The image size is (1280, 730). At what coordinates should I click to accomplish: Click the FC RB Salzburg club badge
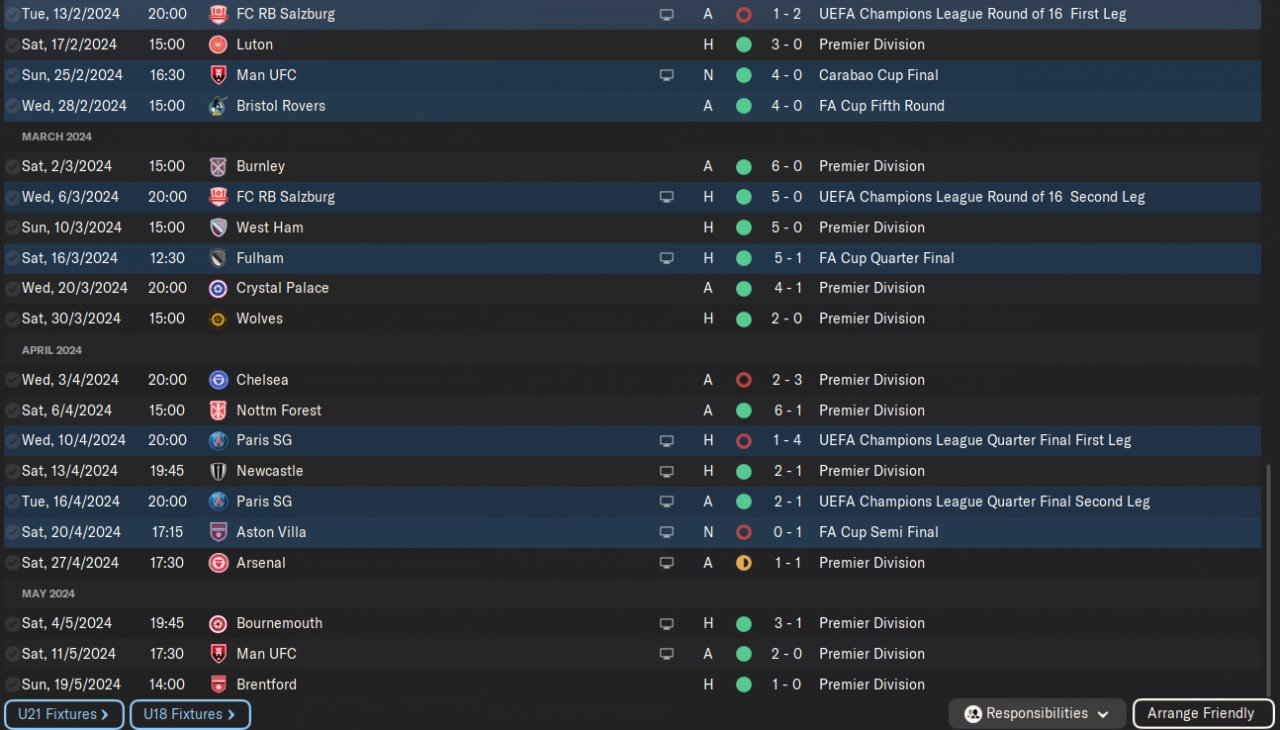(x=218, y=15)
